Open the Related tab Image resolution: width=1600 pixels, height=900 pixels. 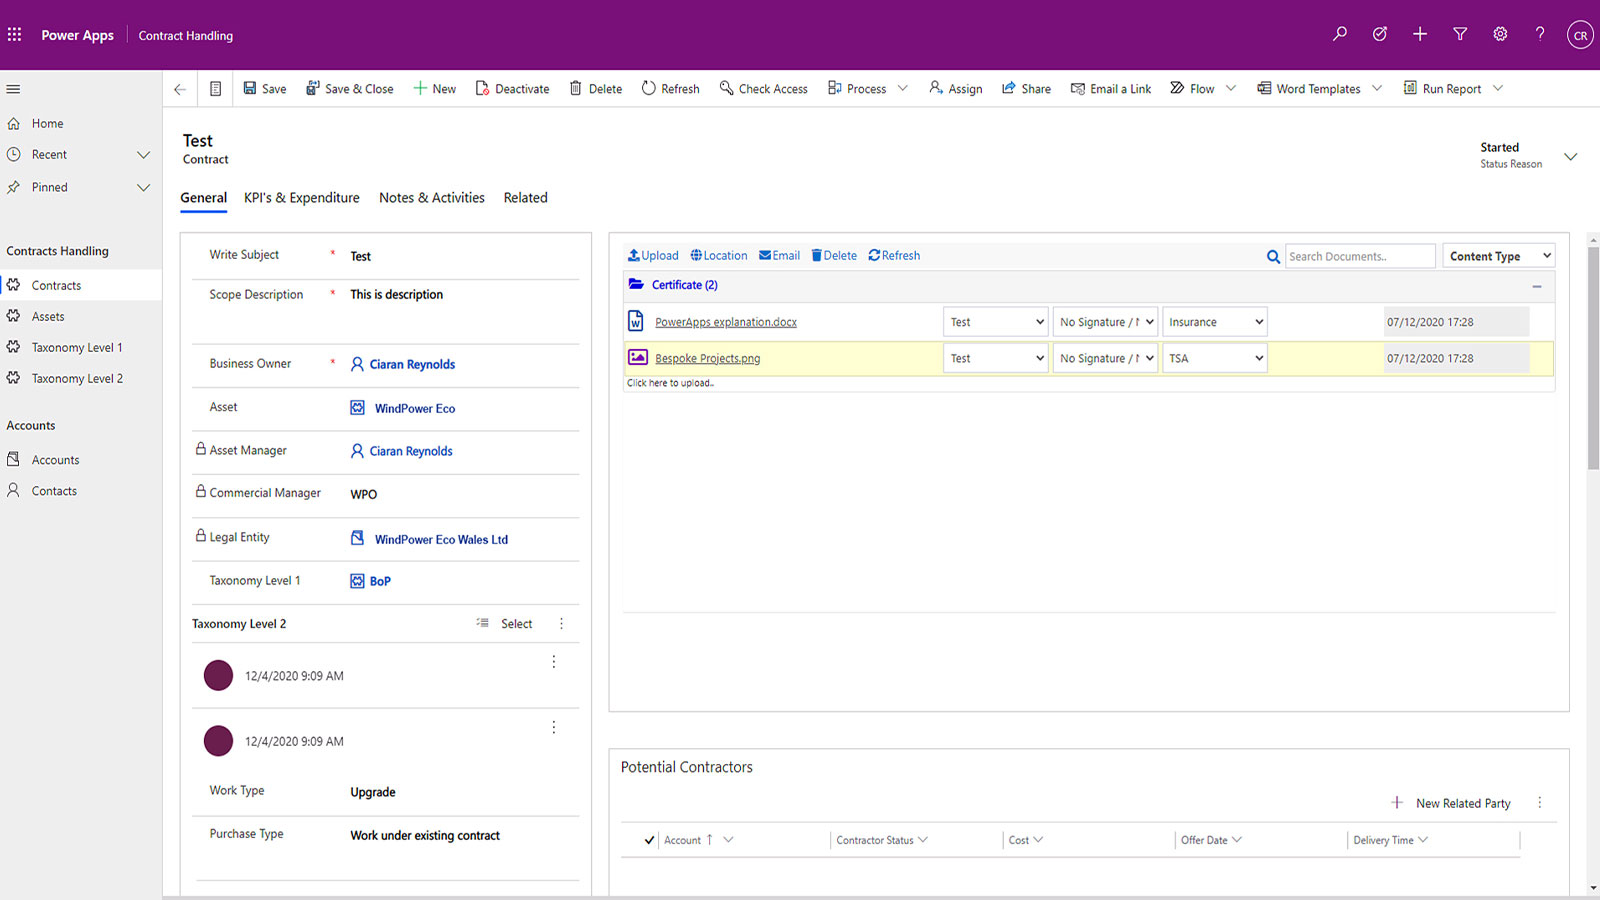coord(526,198)
